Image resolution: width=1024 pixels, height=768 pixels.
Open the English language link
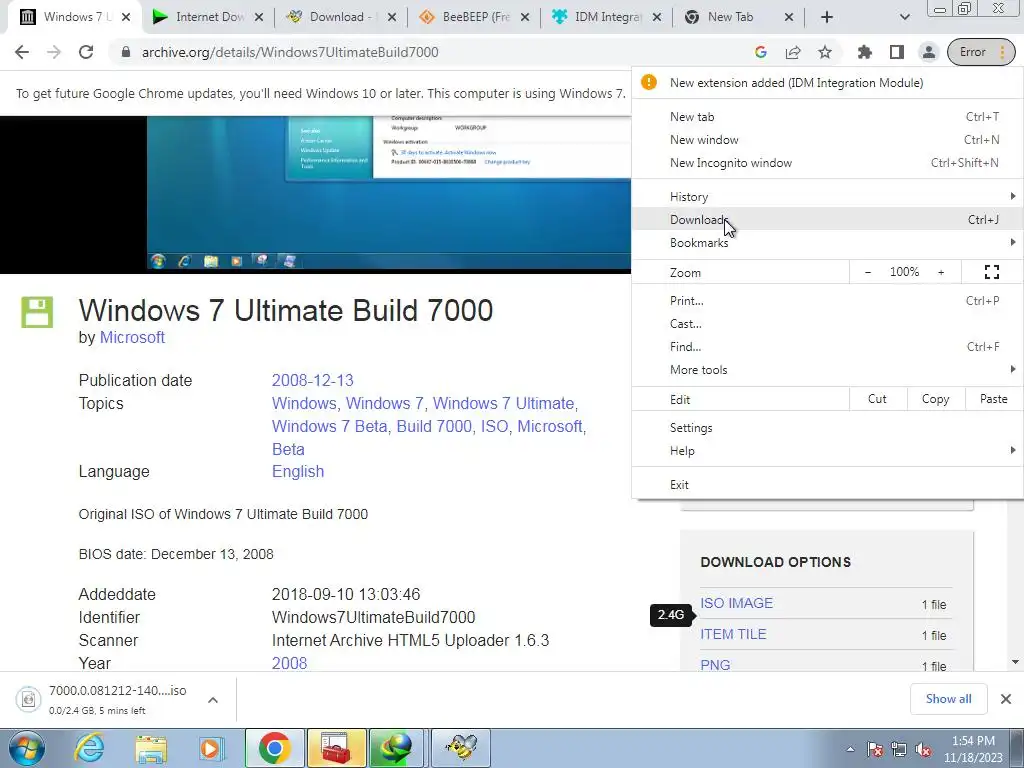coord(298,472)
